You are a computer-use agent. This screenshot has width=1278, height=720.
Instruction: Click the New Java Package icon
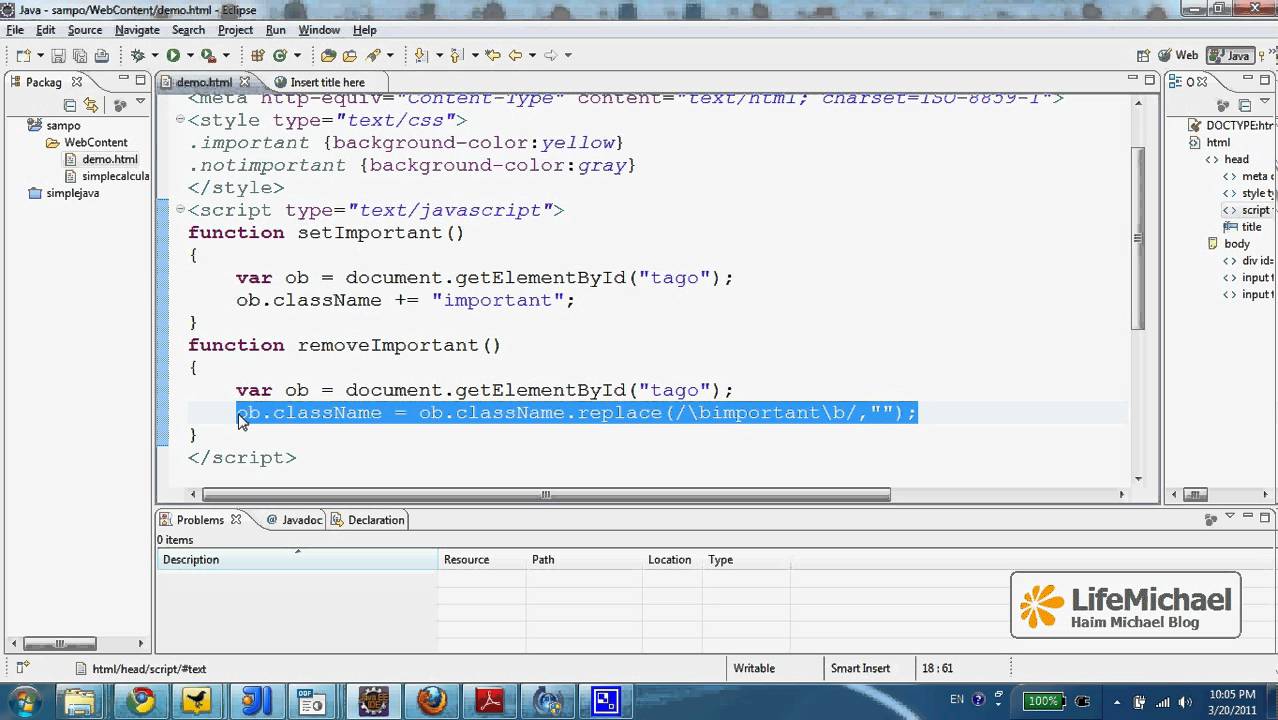point(258,56)
